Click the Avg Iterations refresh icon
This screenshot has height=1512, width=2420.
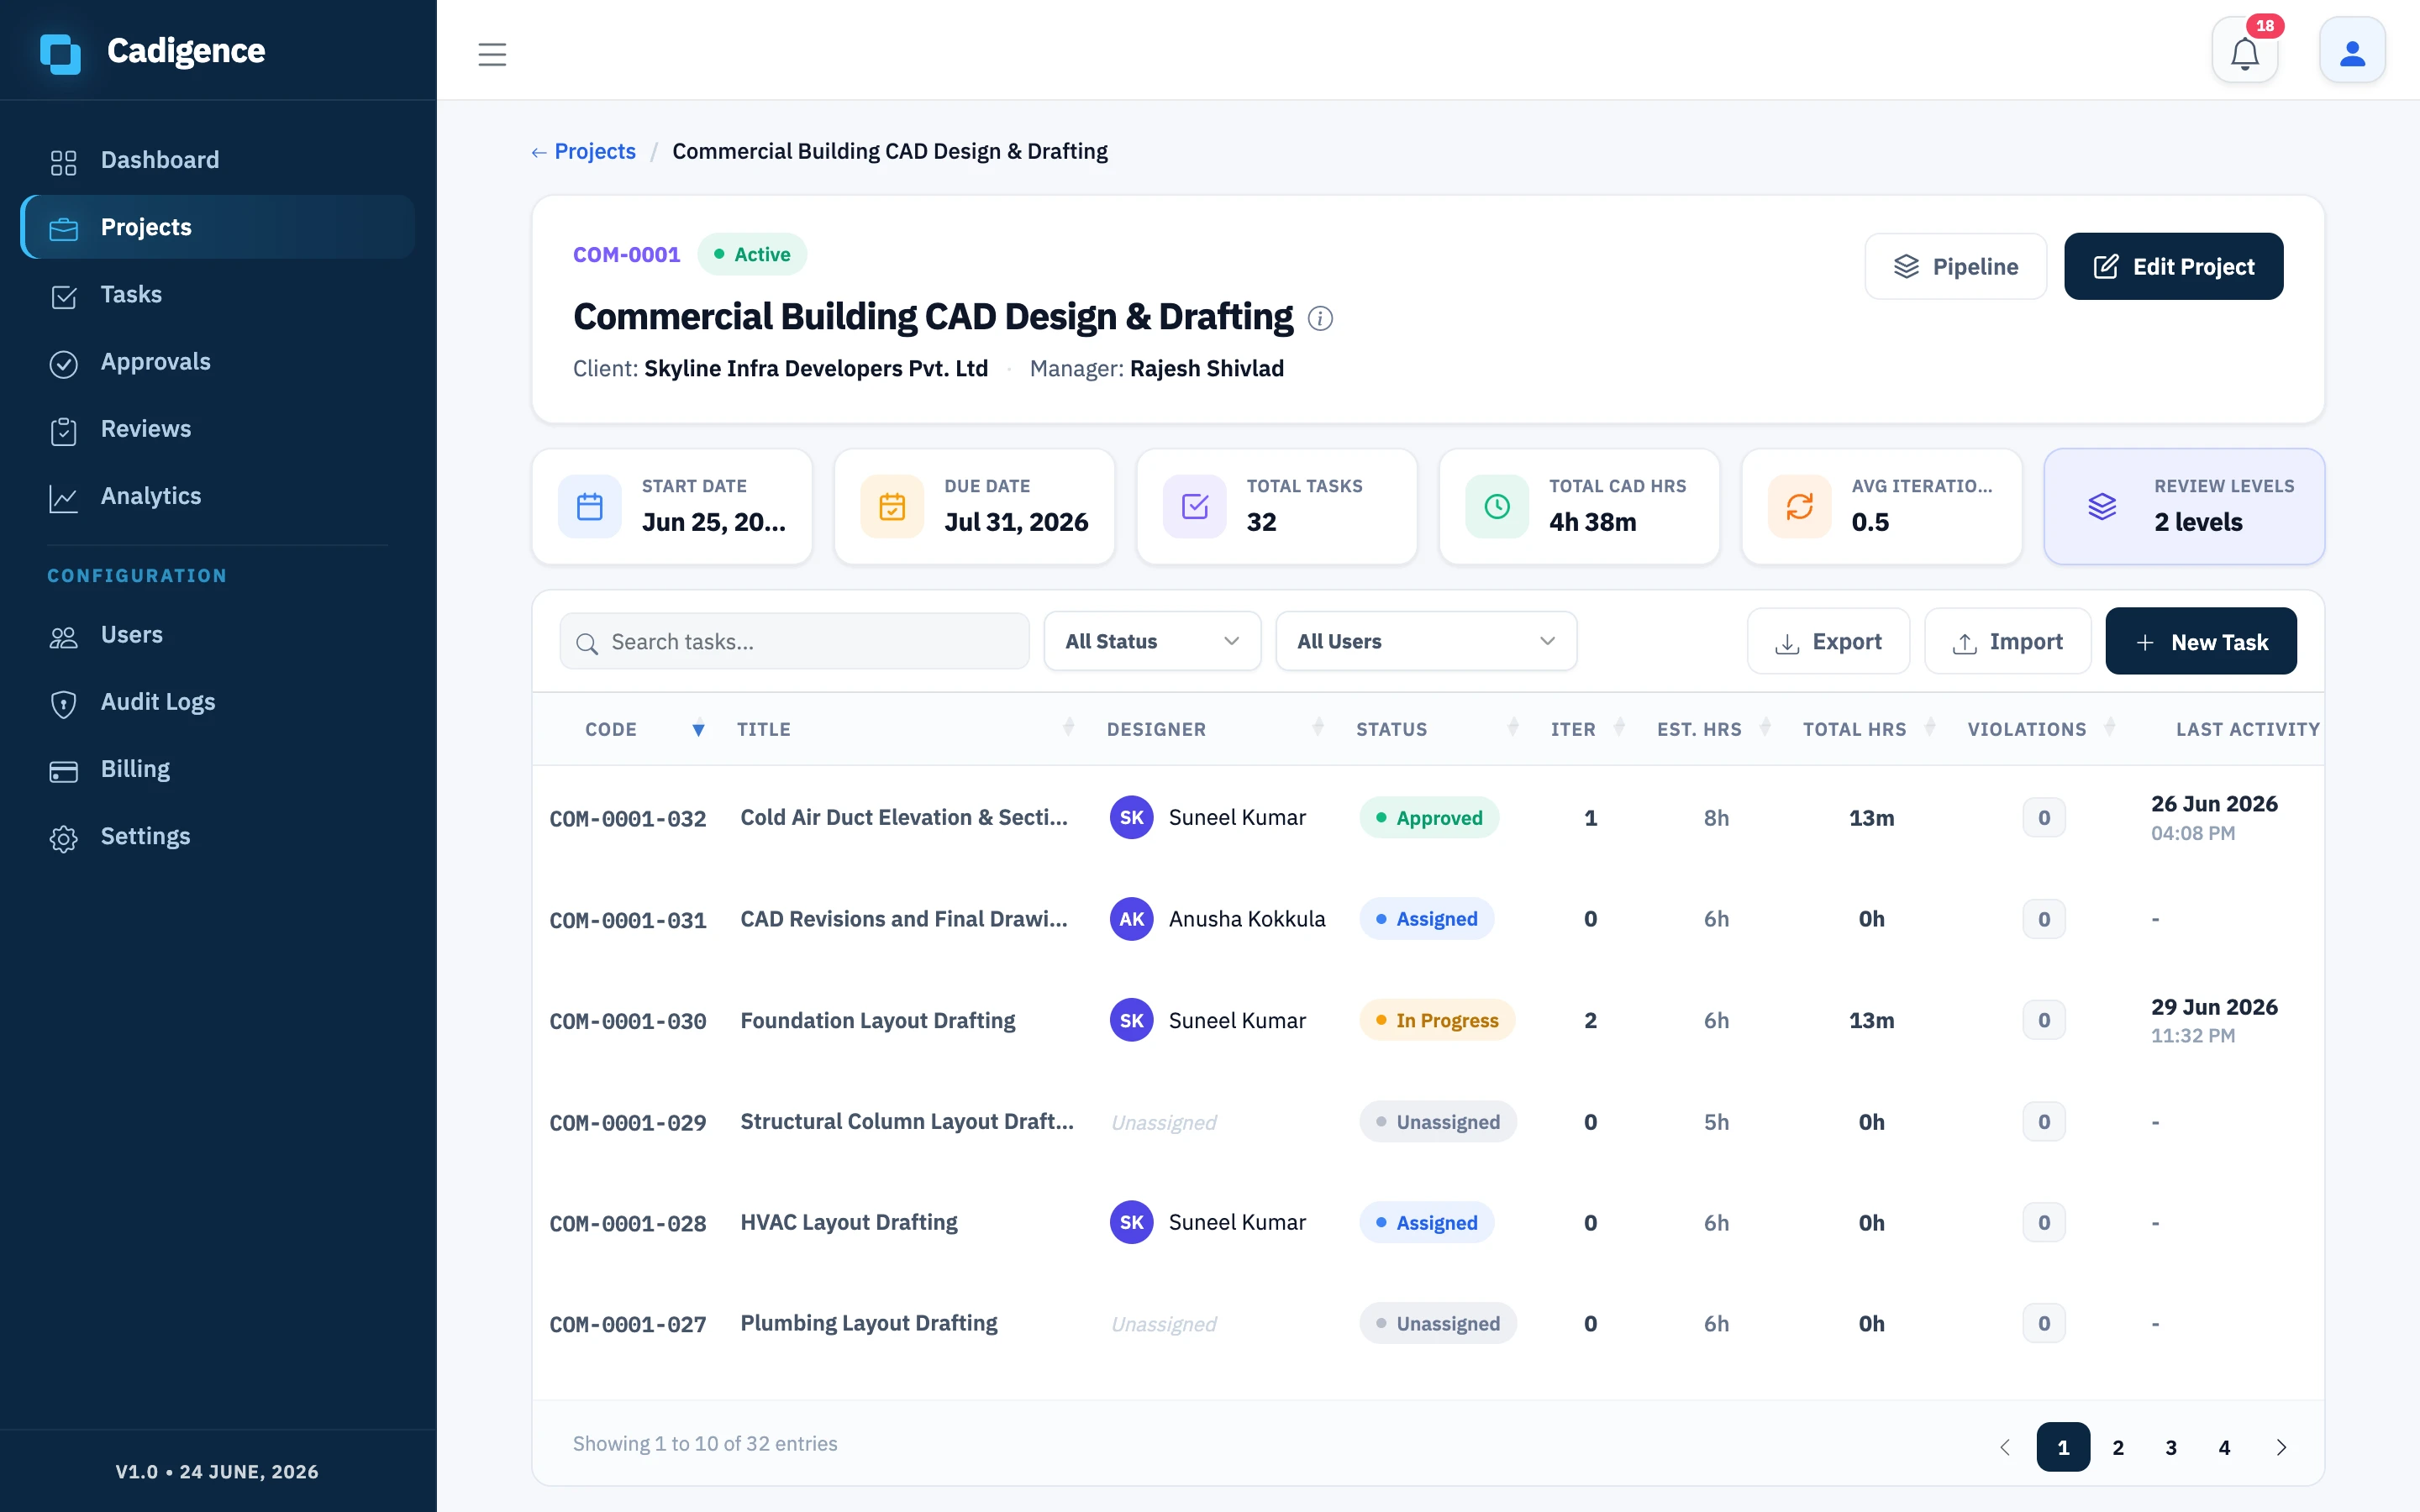[x=1800, y=506]
